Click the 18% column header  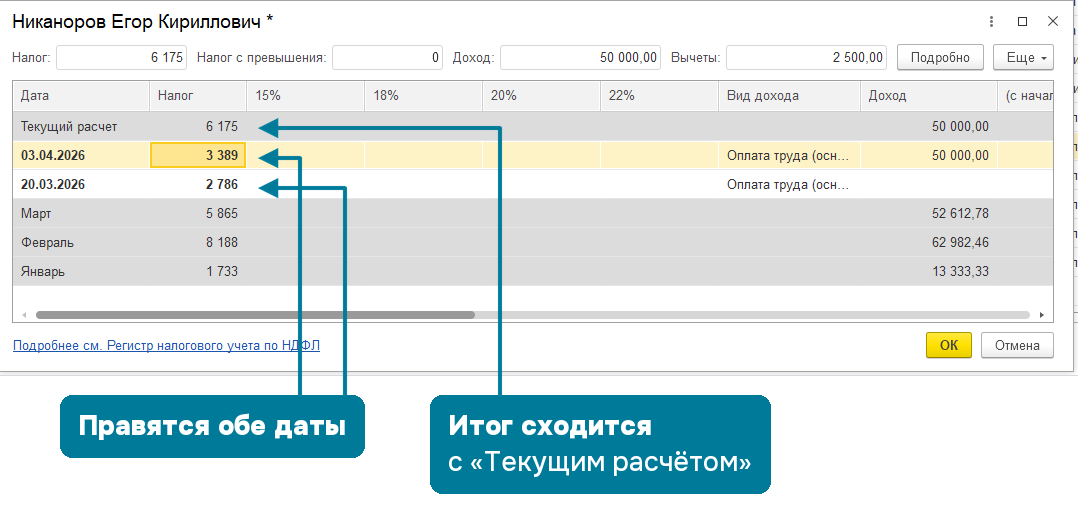coord(424,96)
